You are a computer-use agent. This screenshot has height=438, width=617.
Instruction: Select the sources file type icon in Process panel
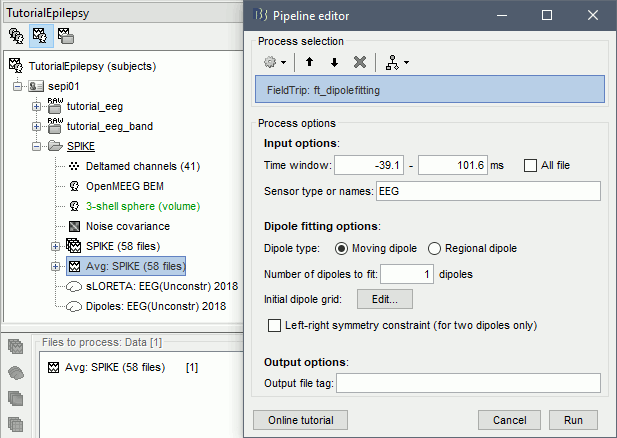click(15, 374)
